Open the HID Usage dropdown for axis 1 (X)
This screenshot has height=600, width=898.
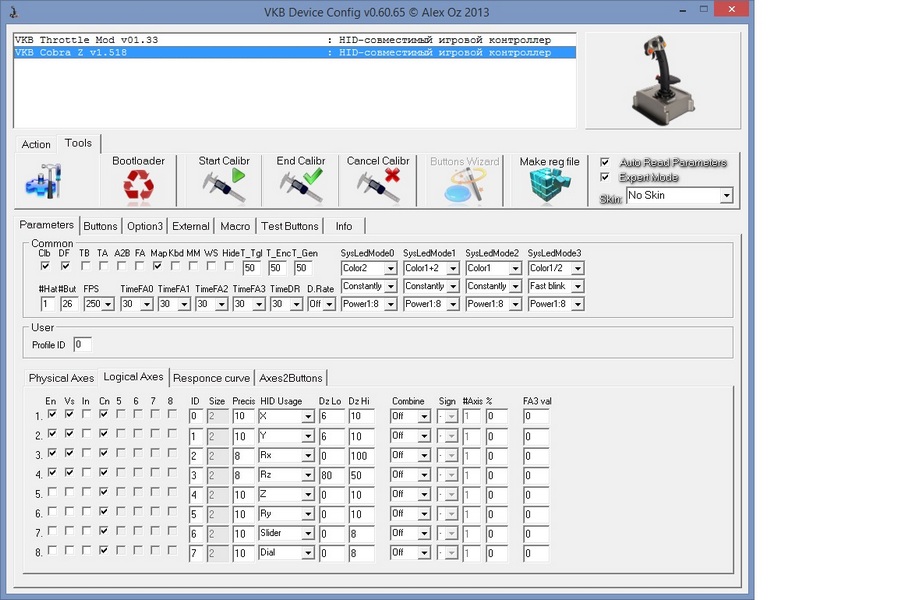coord(286,416)
